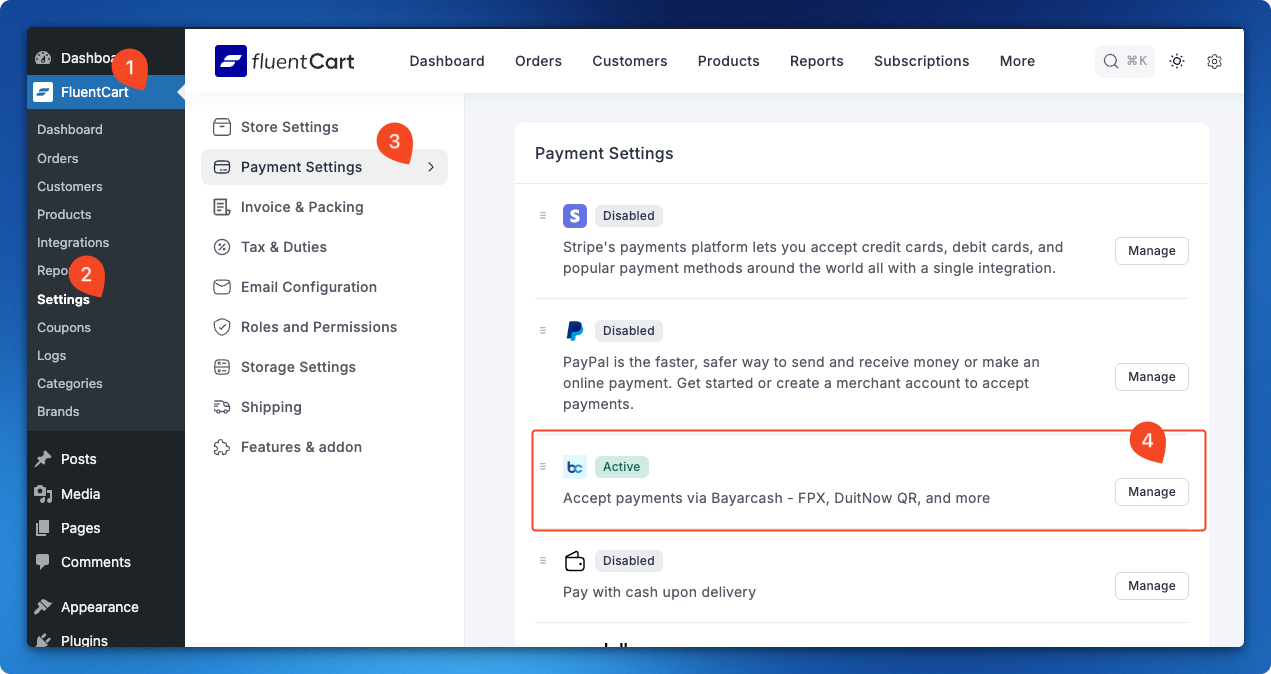Open the gear settings icon in header
The height and width of the screenshot is (674, 1271).
pyautogui.click(x=1214, y=61)
